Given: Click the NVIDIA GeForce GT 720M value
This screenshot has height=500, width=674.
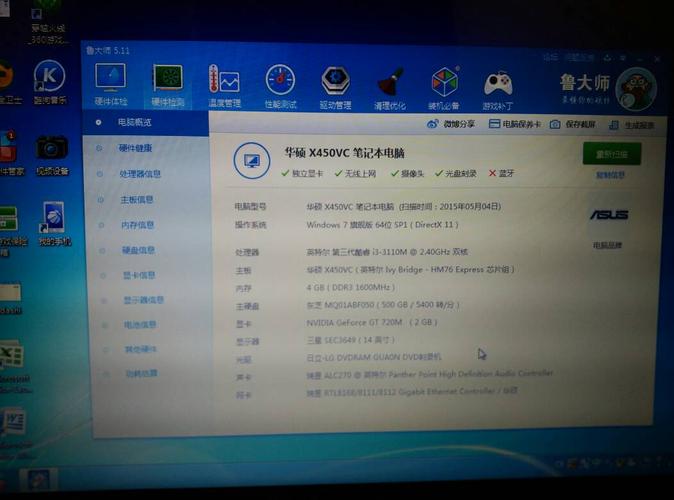Looking at the screenshot, I should [x=371, y=322].
